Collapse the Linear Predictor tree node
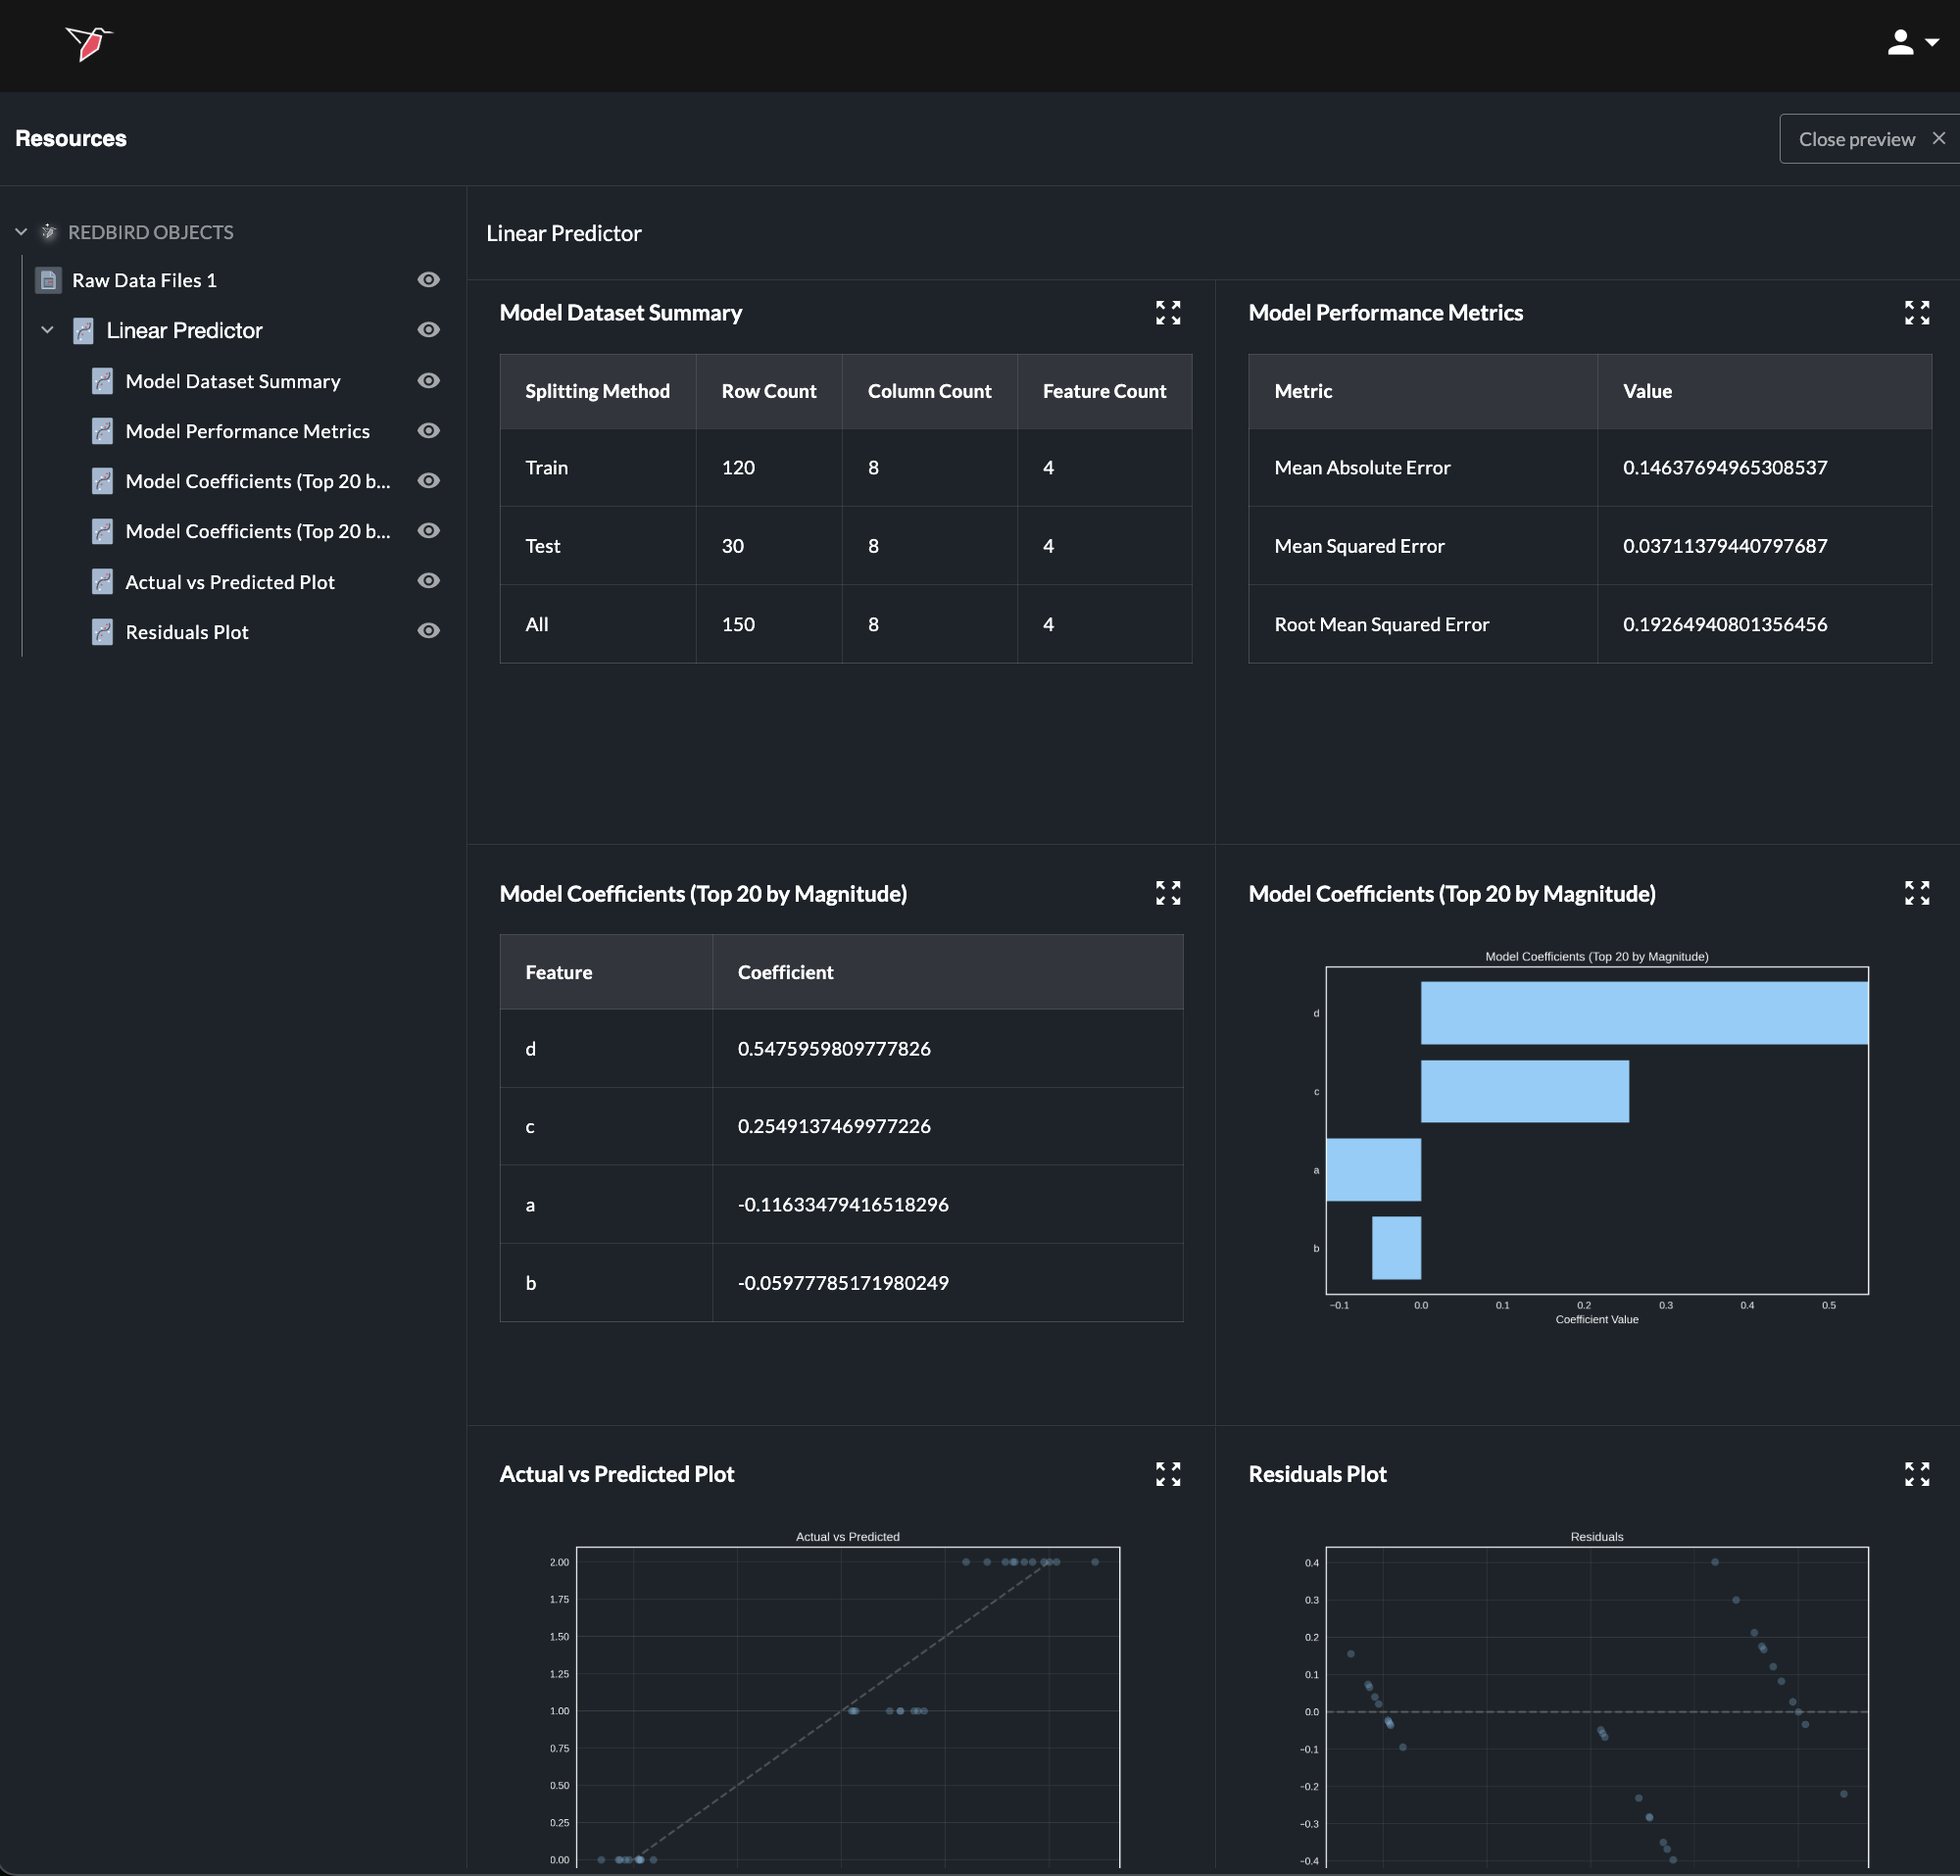Screen dimensions: 1960x1876 (x=47, y=330)
